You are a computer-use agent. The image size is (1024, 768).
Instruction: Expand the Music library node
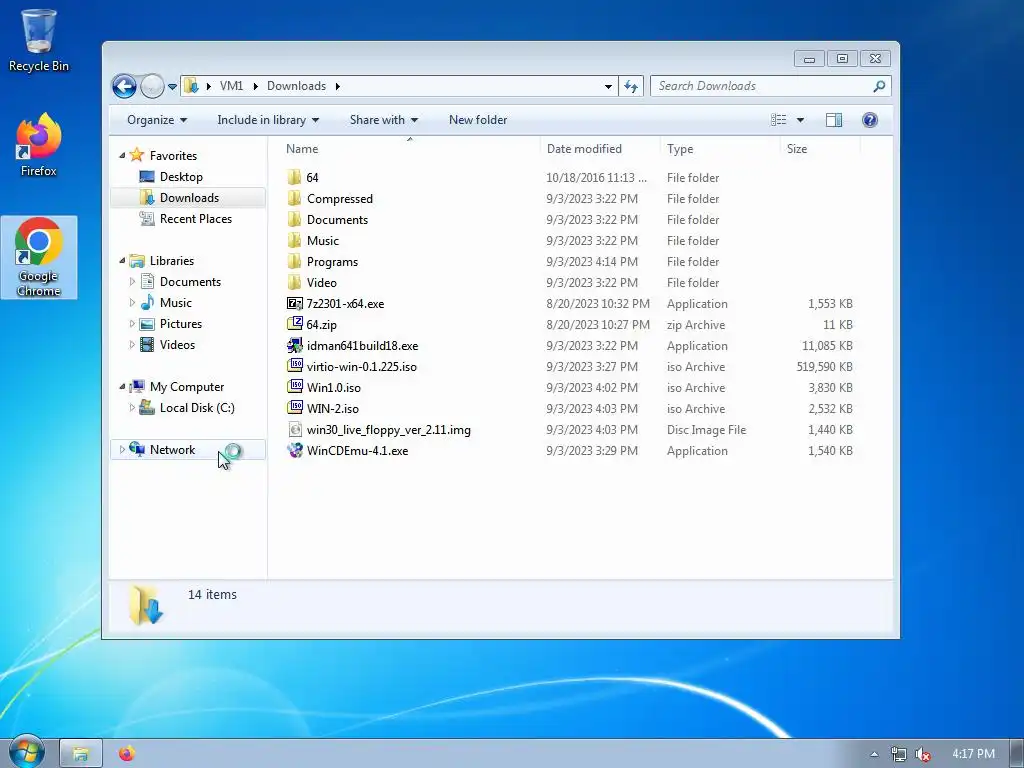(132, 302)
